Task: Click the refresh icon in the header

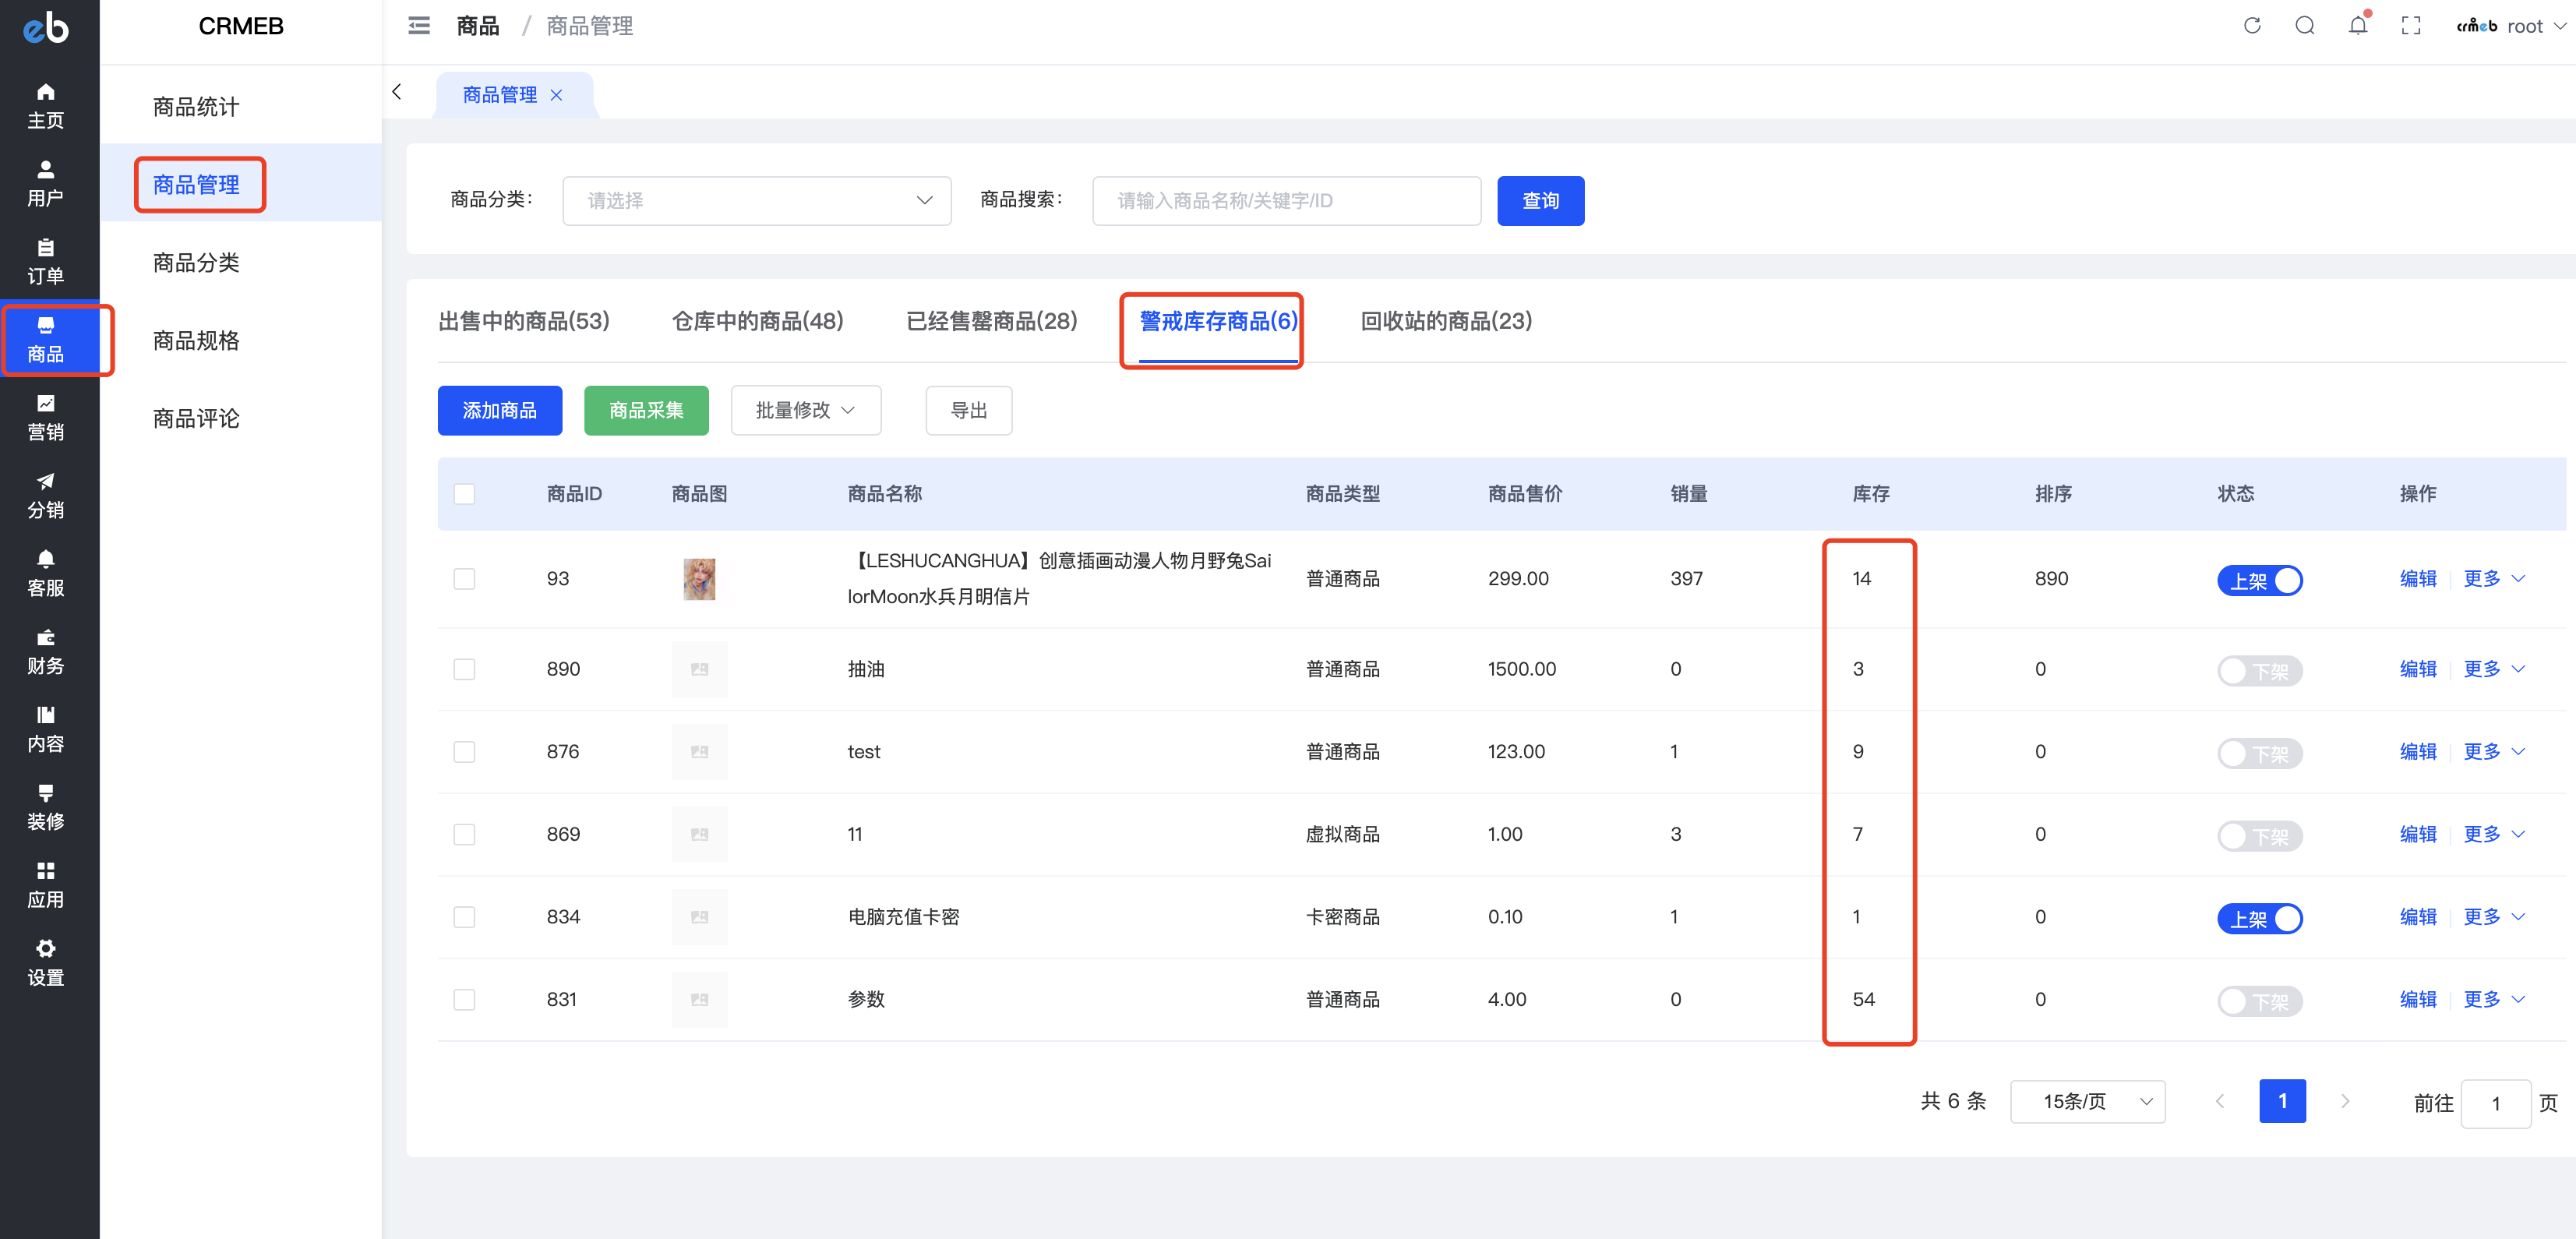Action: click(x=2251, y=26)
